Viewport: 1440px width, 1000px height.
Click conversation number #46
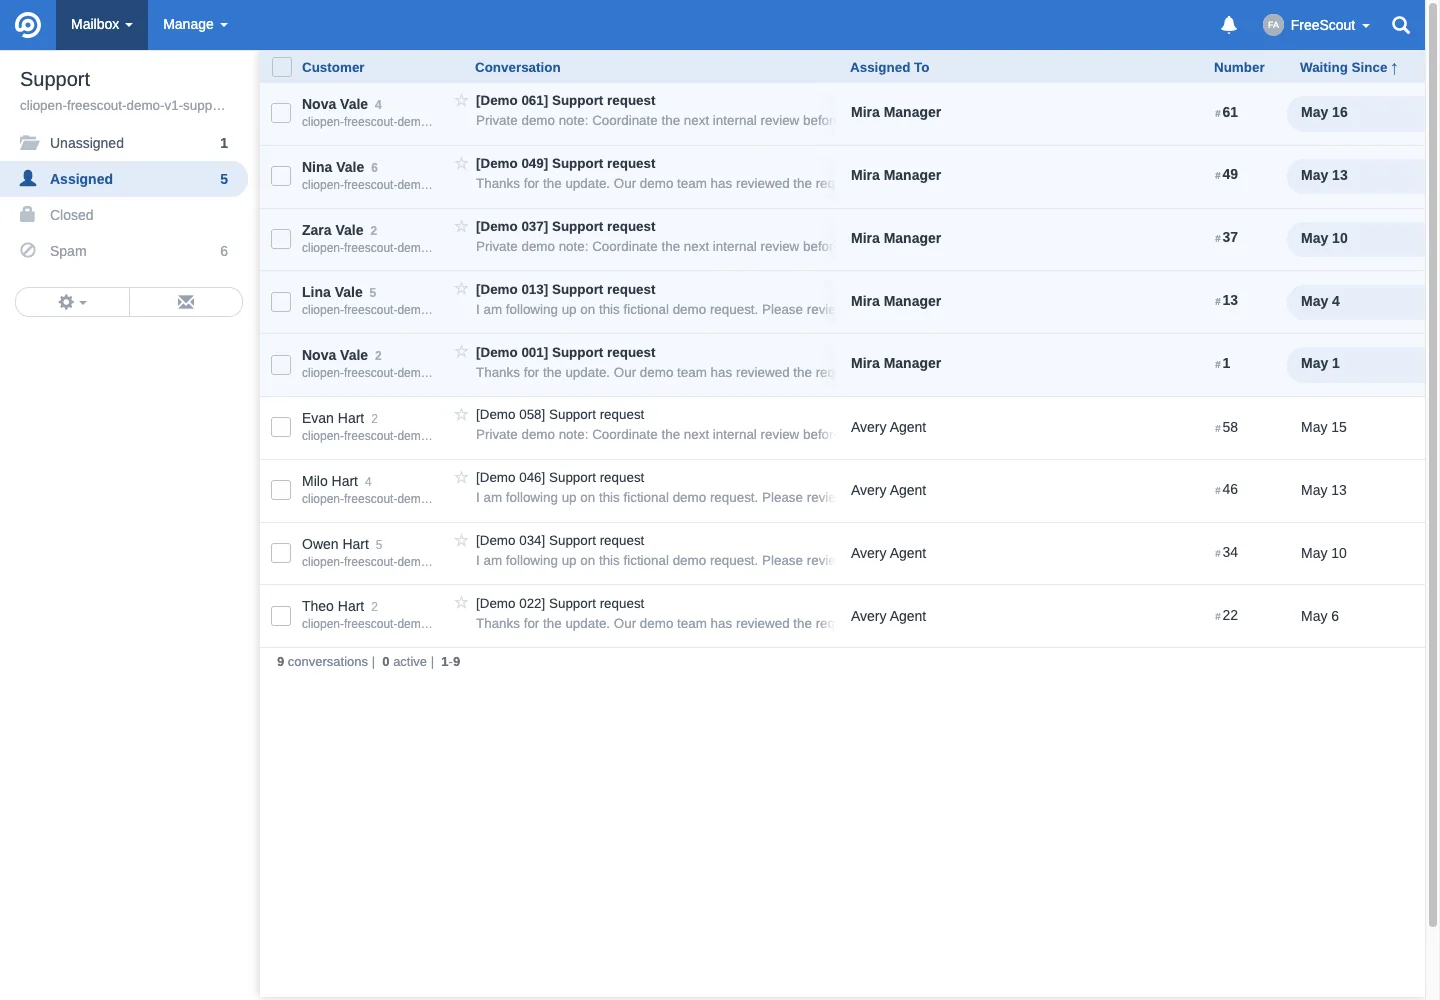click(1227, 489)
